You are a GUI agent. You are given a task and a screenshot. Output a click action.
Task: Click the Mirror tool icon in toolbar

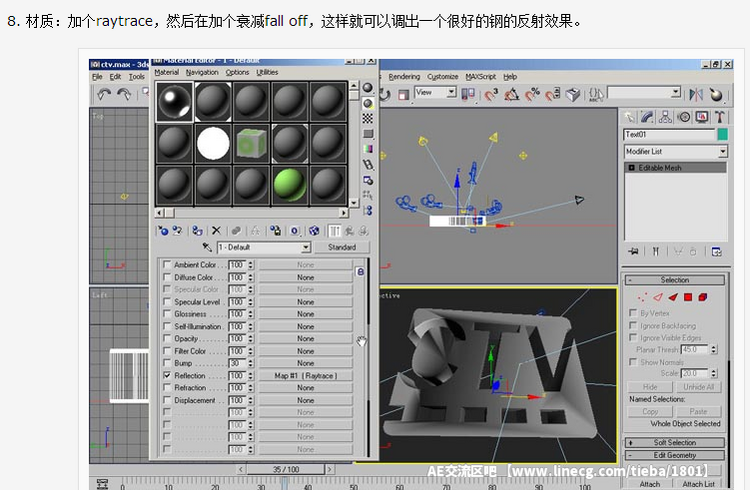(x=696, y=94)
